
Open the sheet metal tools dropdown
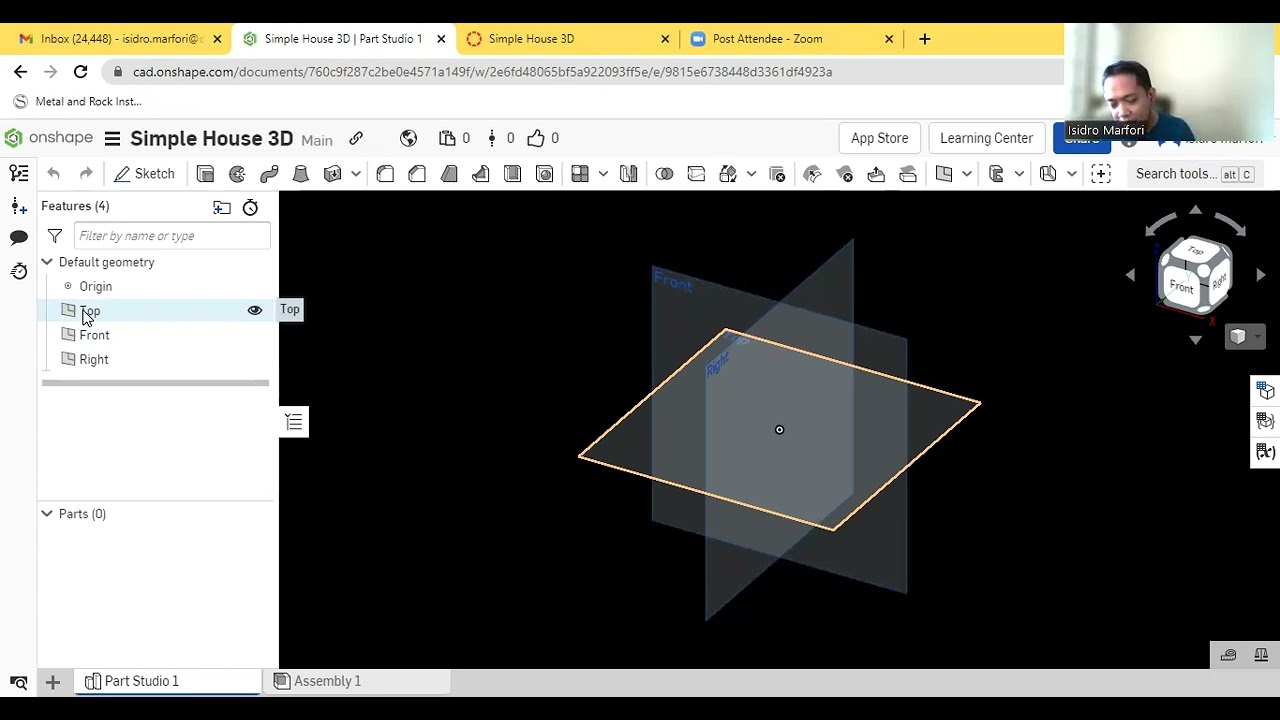(1019, 174)
